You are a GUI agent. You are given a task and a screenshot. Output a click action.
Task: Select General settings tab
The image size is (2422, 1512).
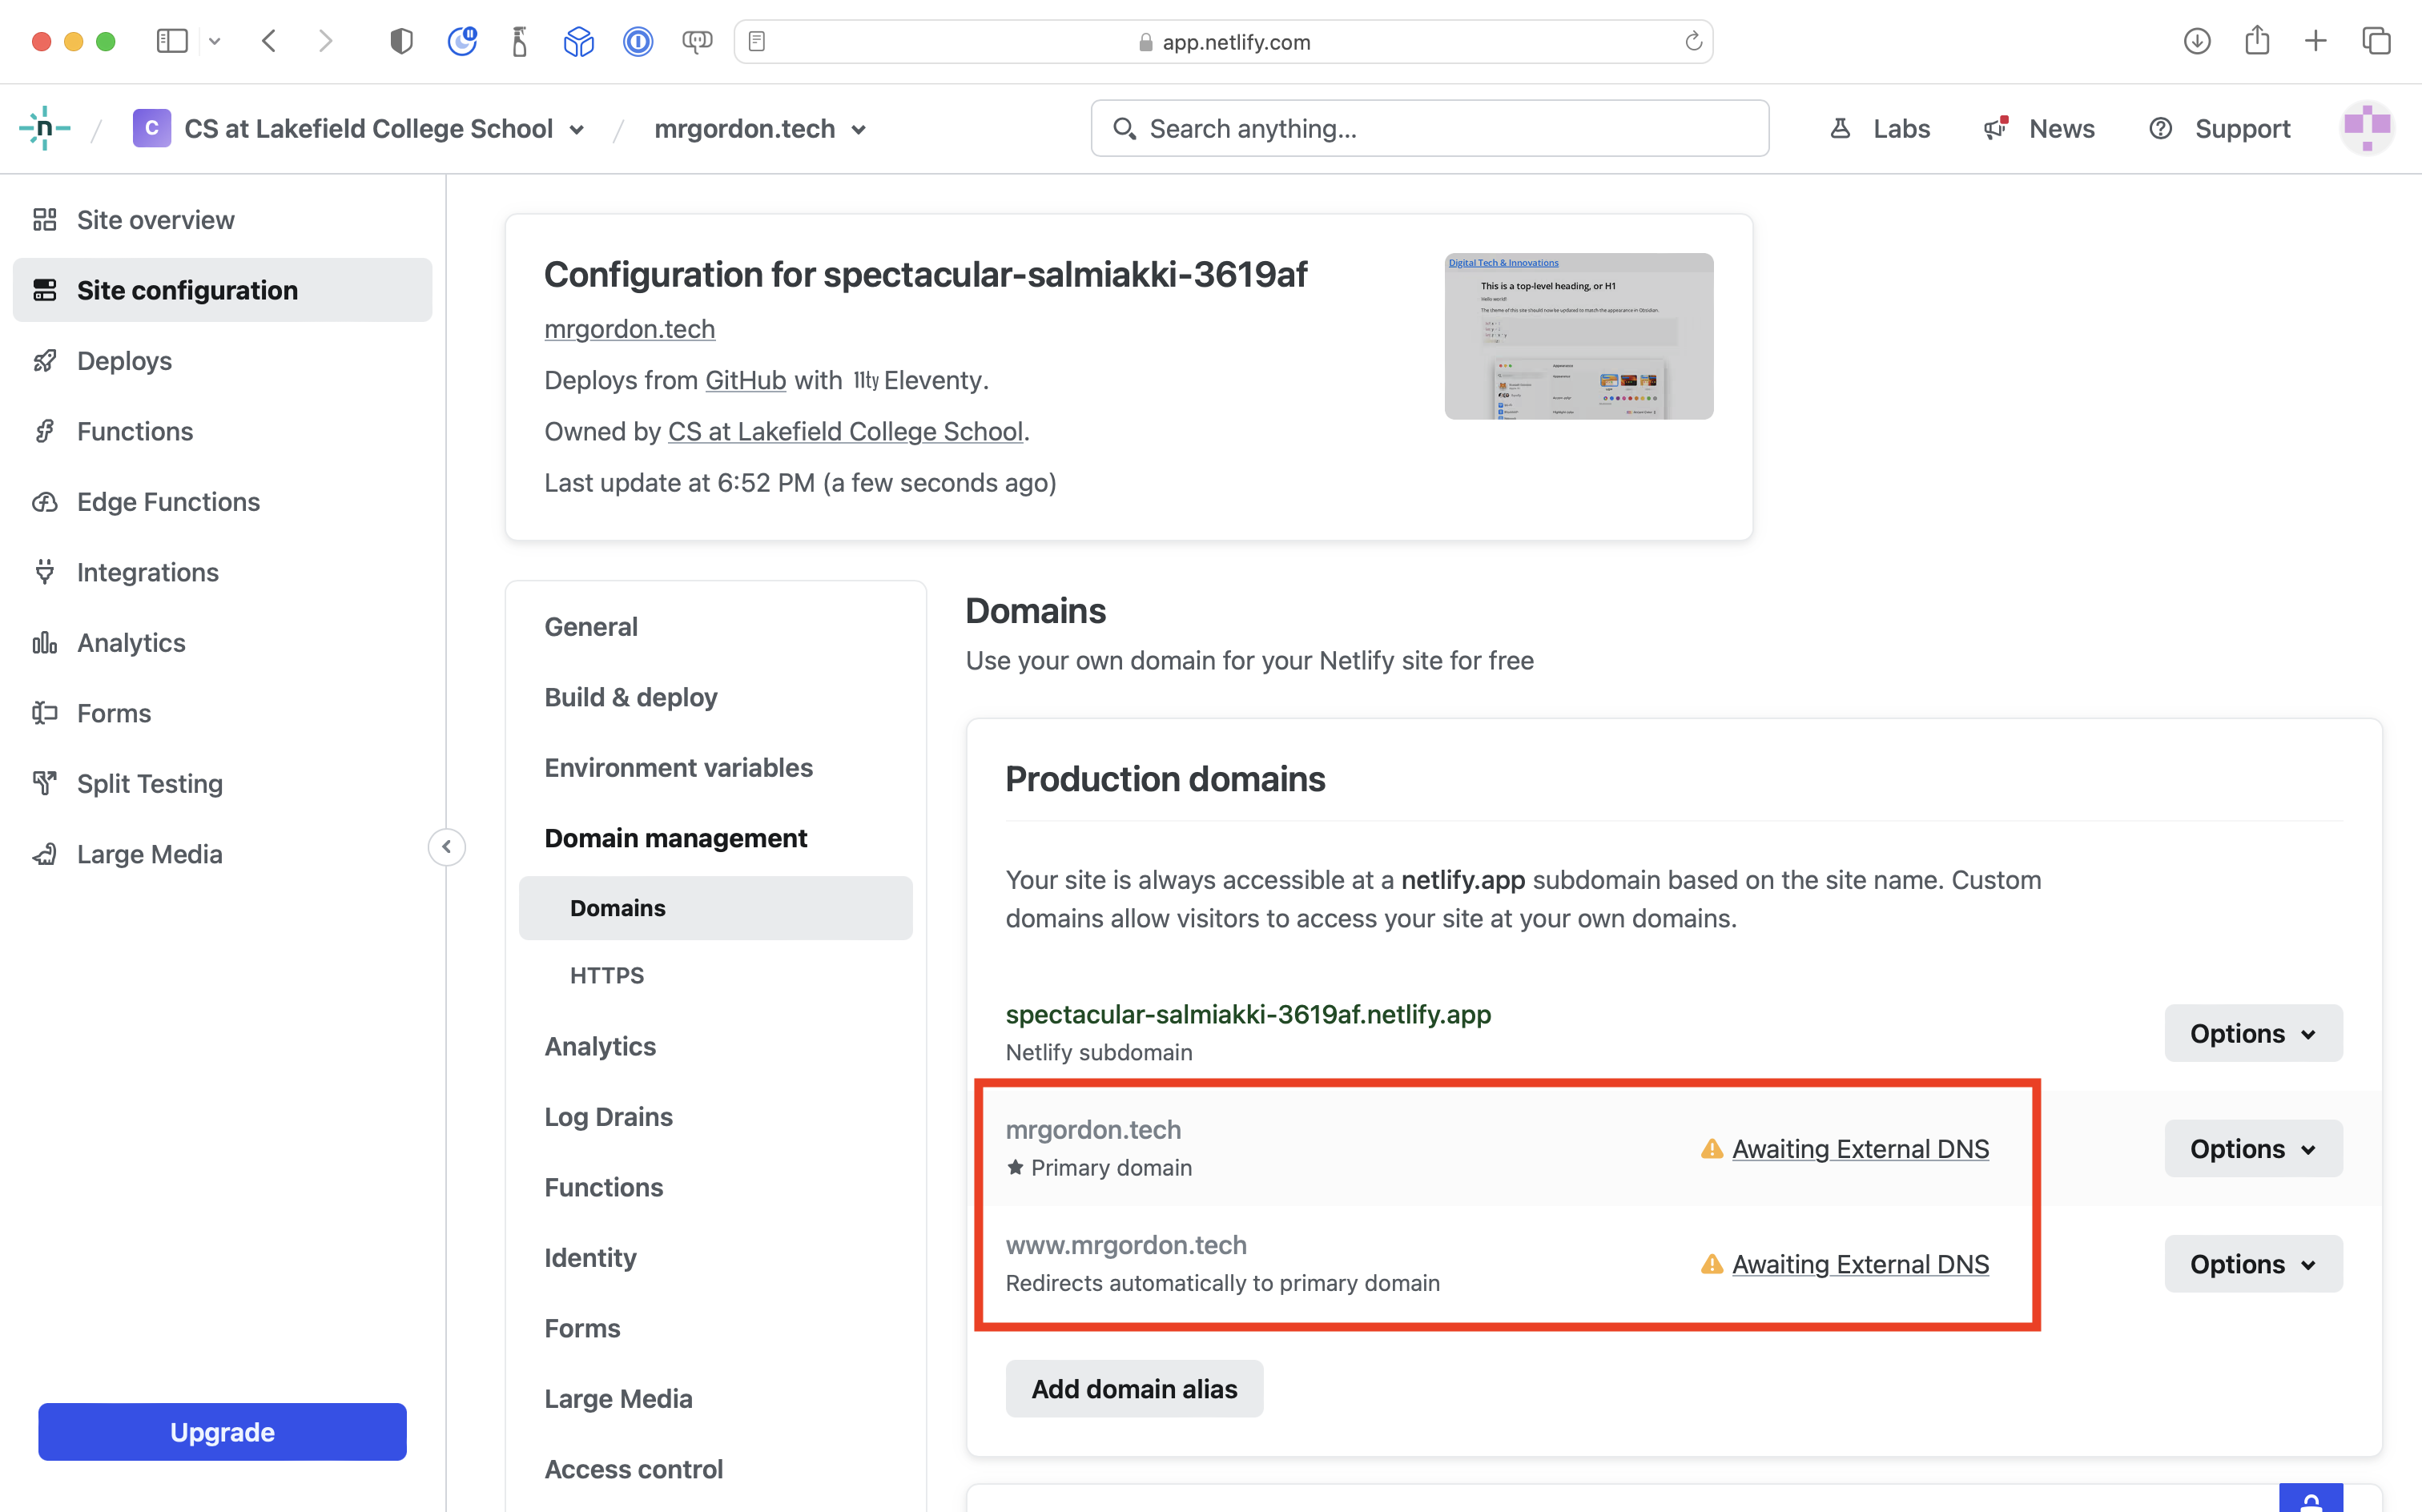tap(591, 627)
